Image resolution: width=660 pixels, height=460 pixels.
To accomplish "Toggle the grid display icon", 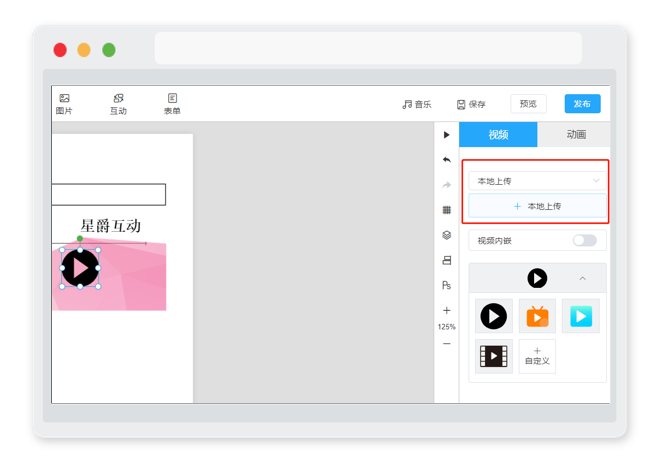I will click(447, 210).
